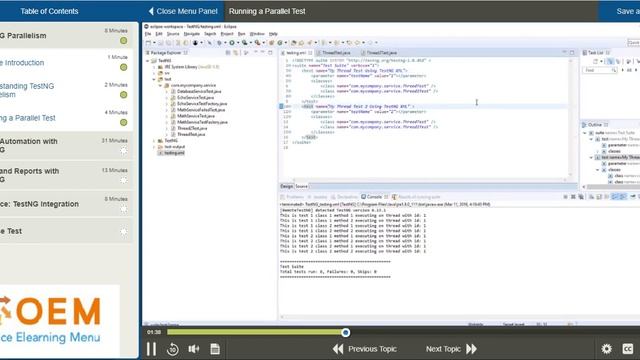This screenshot has width=640, height=360.
Task: Click the completion dot for Introduction lesson
Action: 124,67
